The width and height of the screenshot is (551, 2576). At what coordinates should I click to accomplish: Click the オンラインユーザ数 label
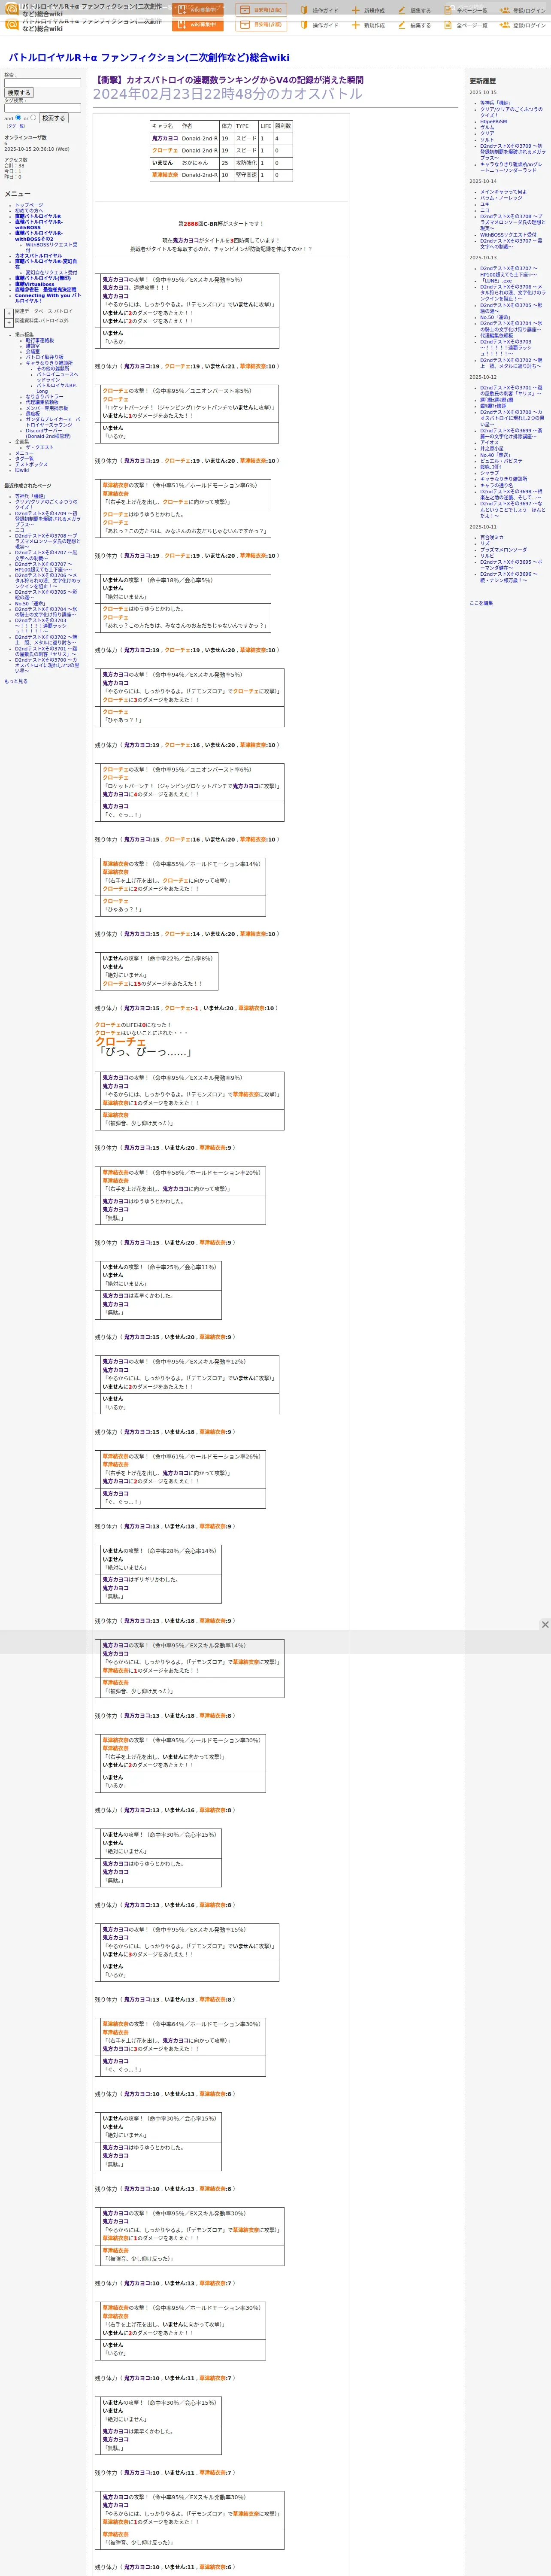(x=25, y=137)
